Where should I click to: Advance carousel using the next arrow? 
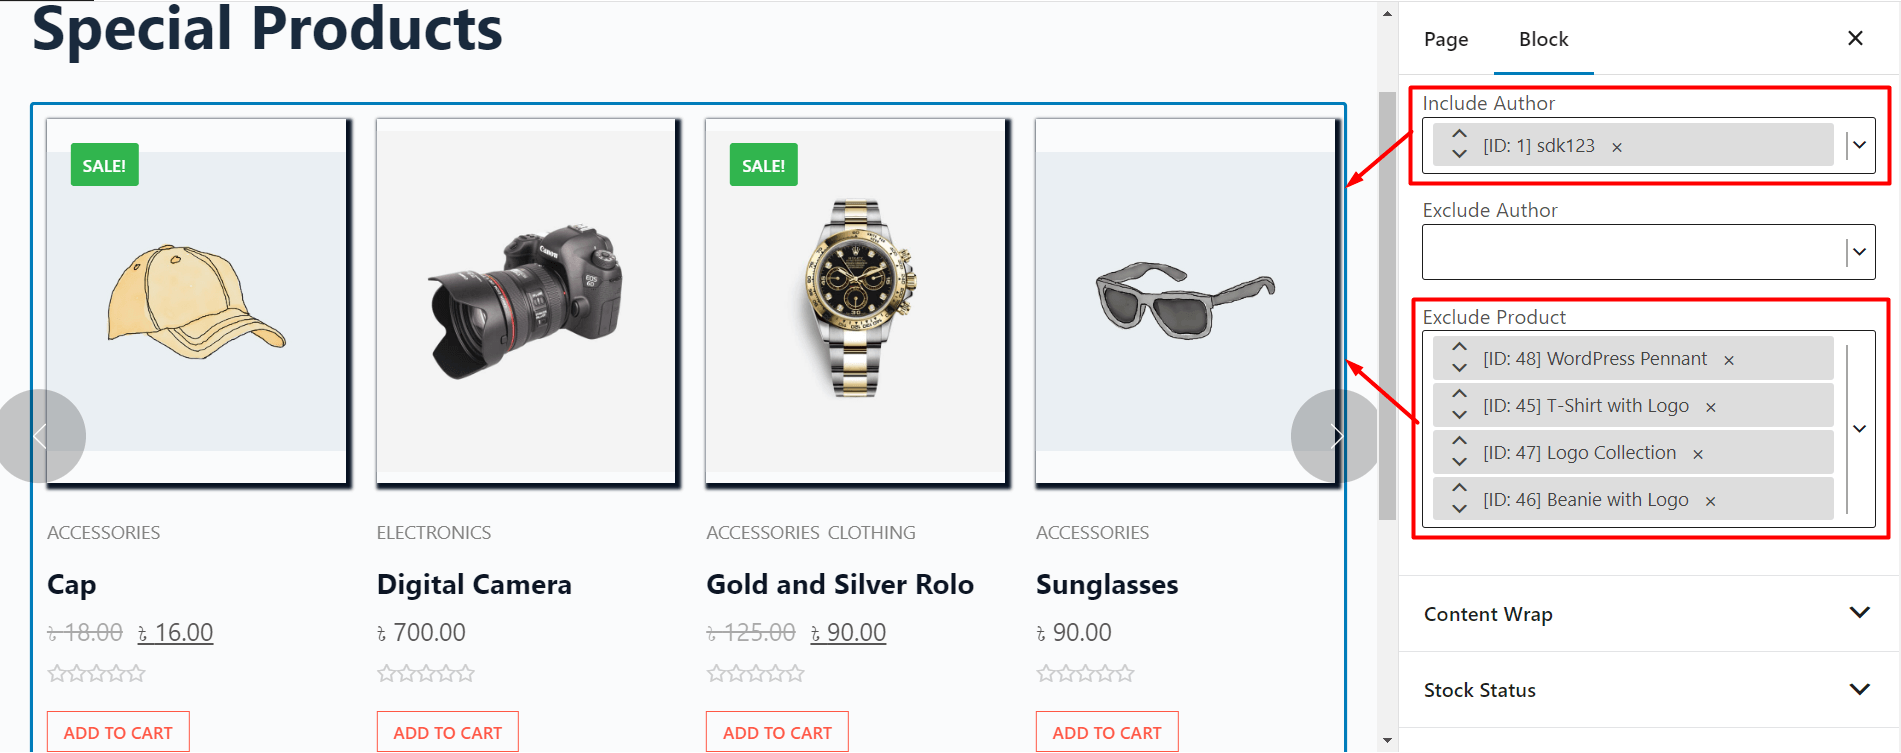click(1337, 435)
